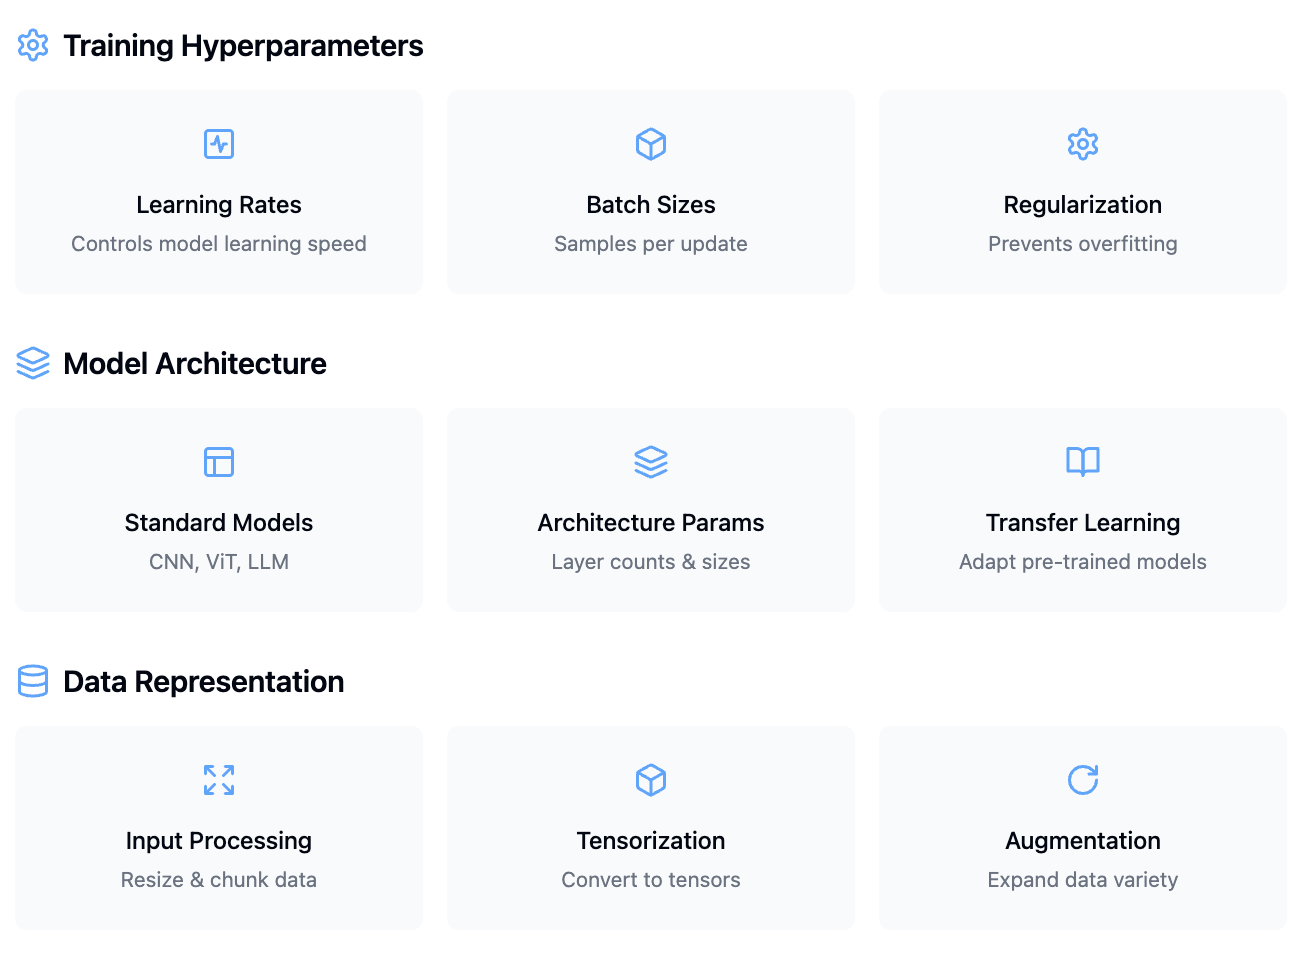The width and height of the screenshot is (1304, 954).
Task: Click the gear icon beside Training Hyperparameters
Action: [33, 45]
